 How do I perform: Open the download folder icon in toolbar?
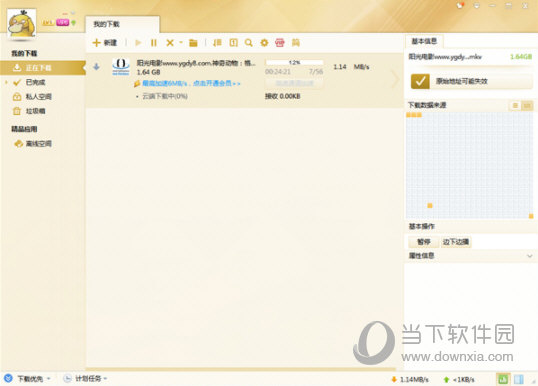[193, 43]
